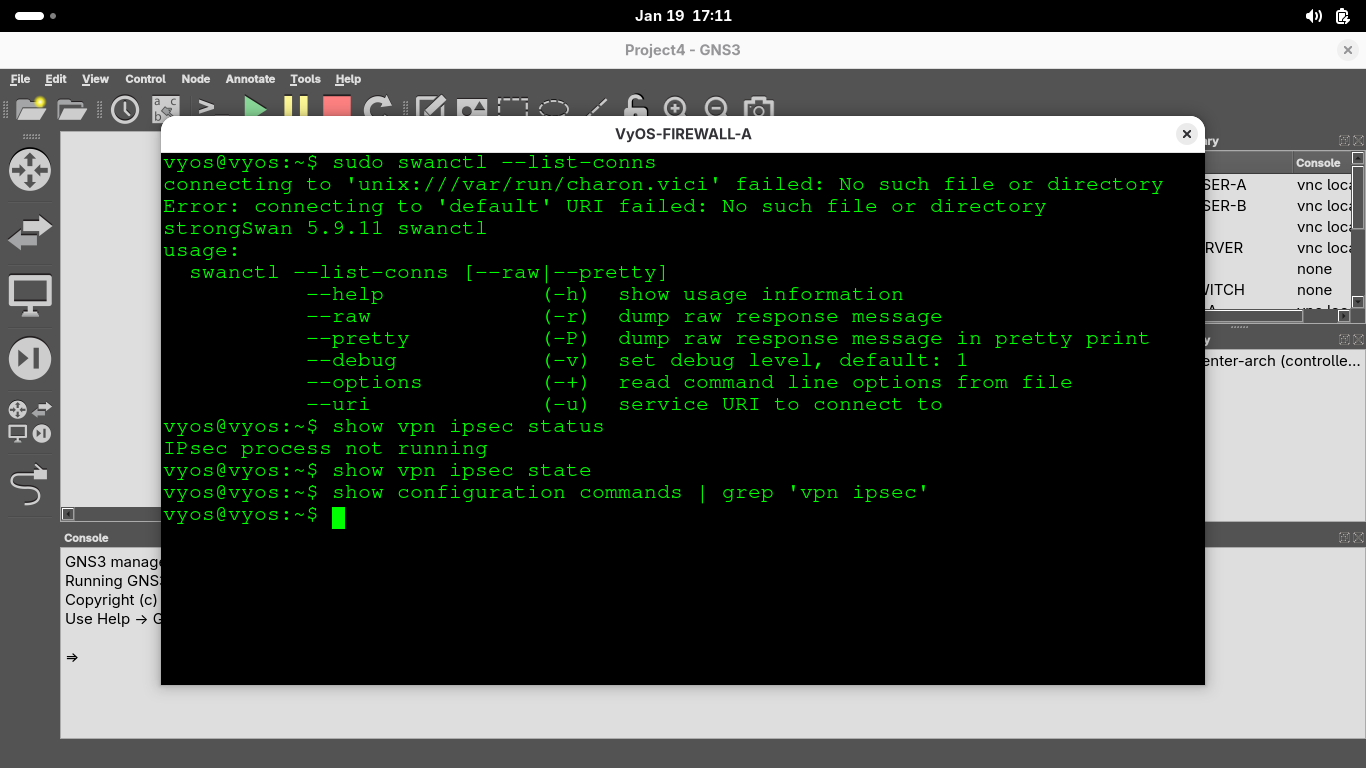Select the add a link cable tool
The image size is (1366, 768).
(x=29, y=486)
